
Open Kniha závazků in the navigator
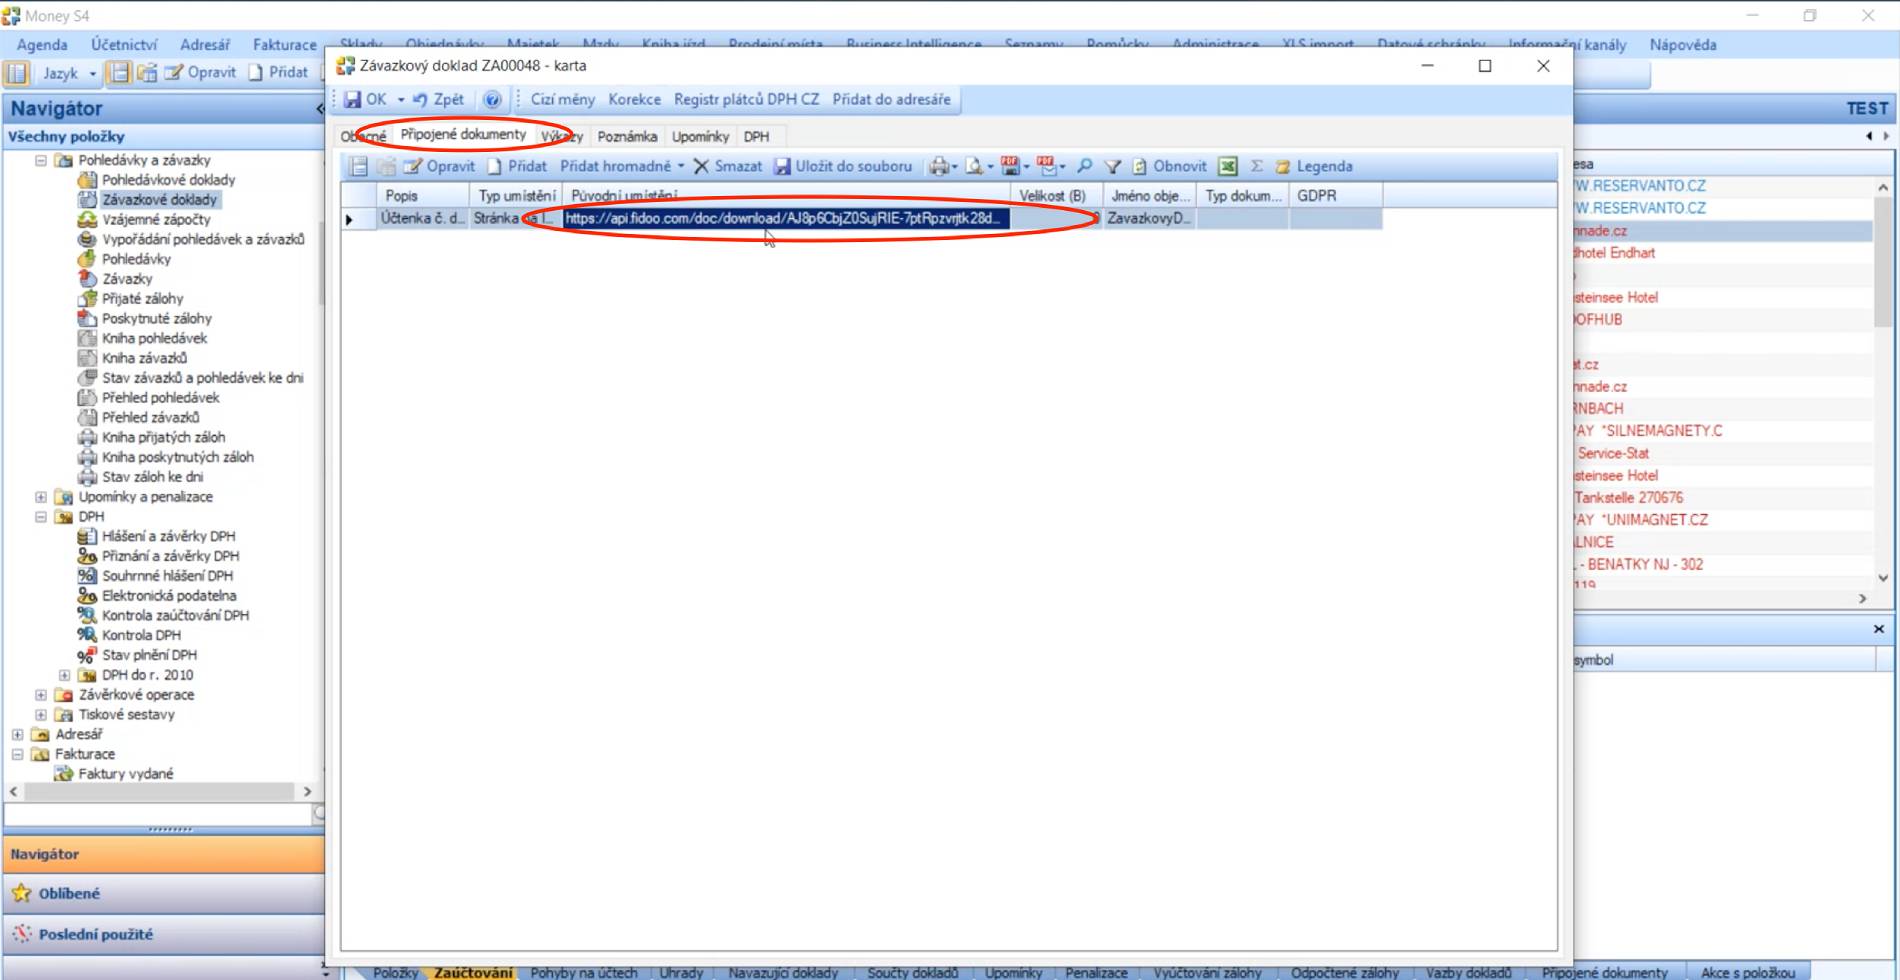[144, 358]
